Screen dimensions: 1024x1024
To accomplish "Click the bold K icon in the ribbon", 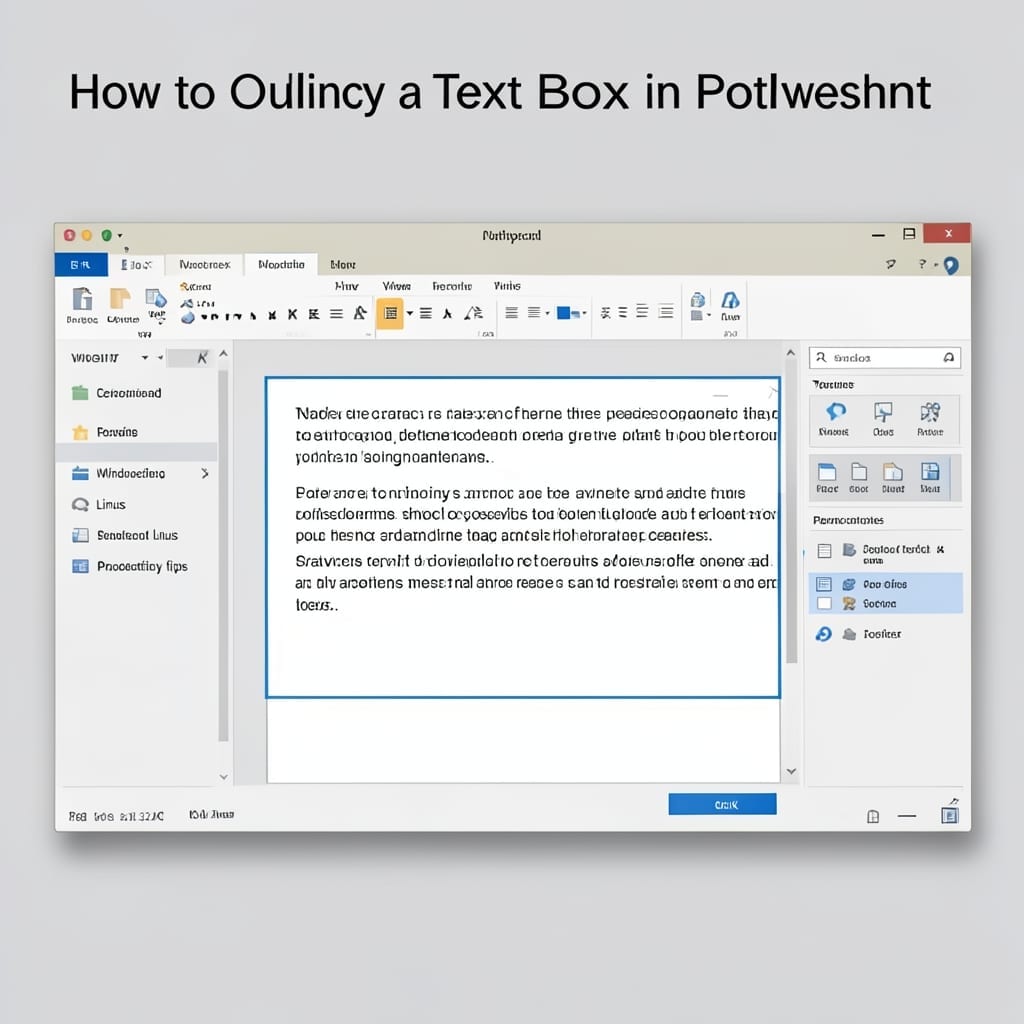I will (293, 315).
